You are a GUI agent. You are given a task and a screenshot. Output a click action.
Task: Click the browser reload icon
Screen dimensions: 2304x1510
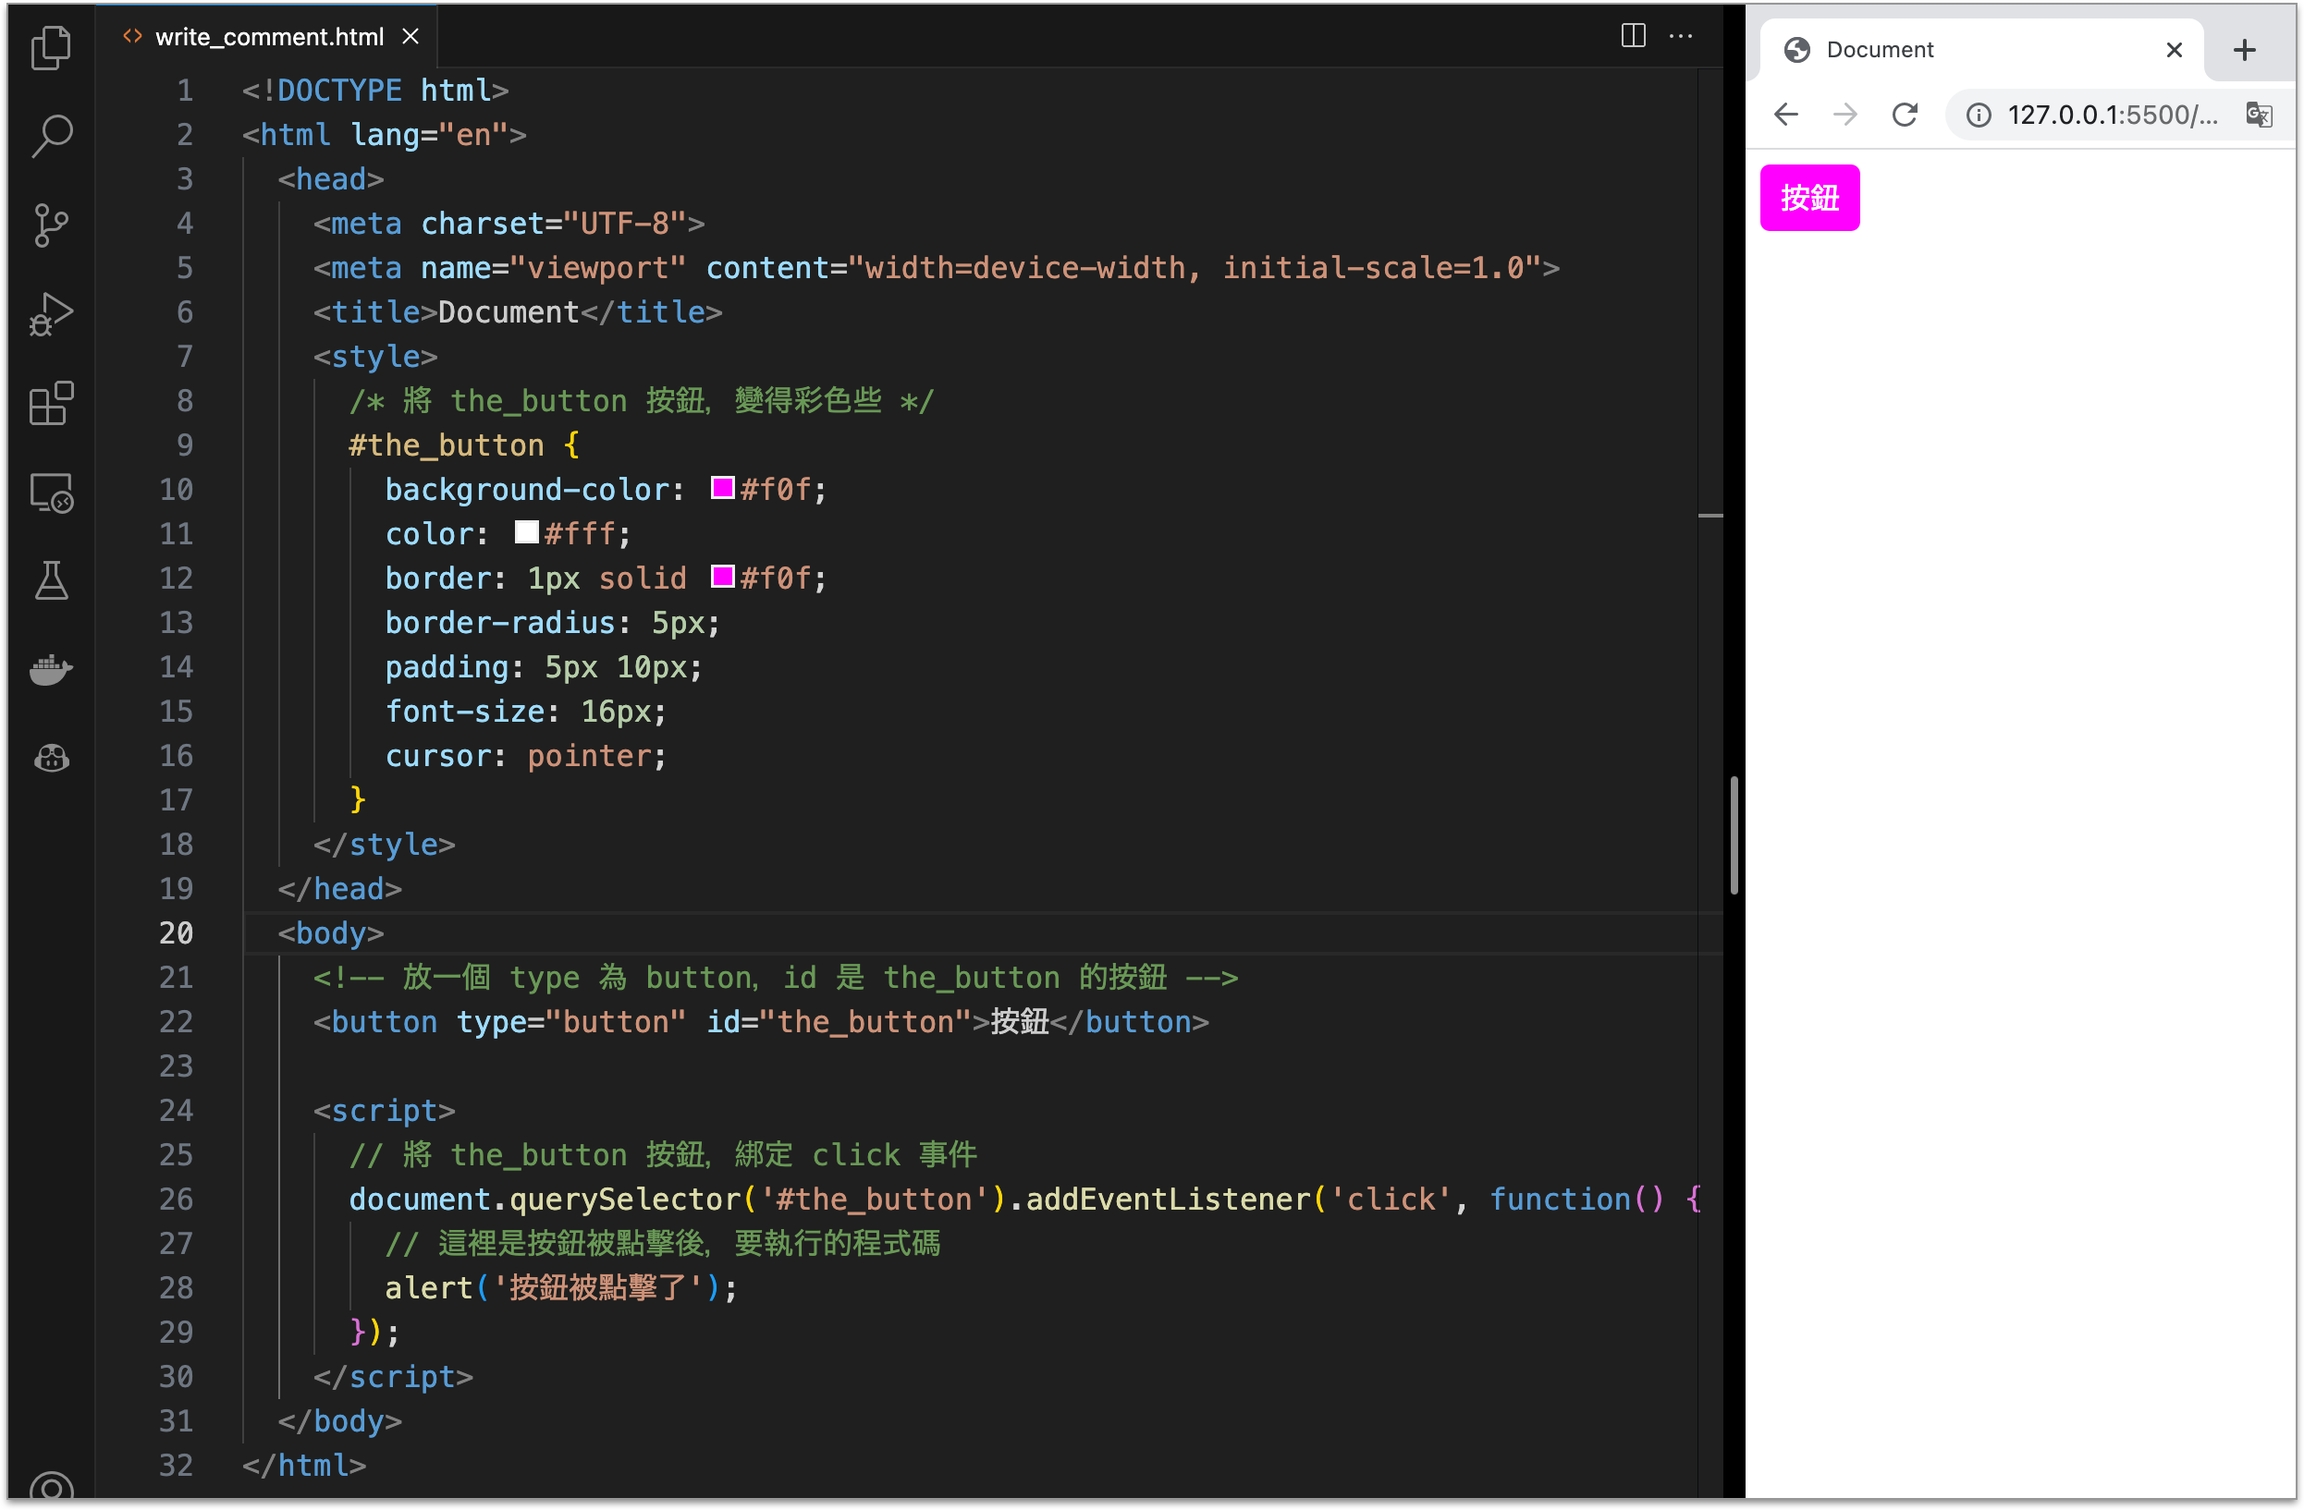click(1905, 115)
